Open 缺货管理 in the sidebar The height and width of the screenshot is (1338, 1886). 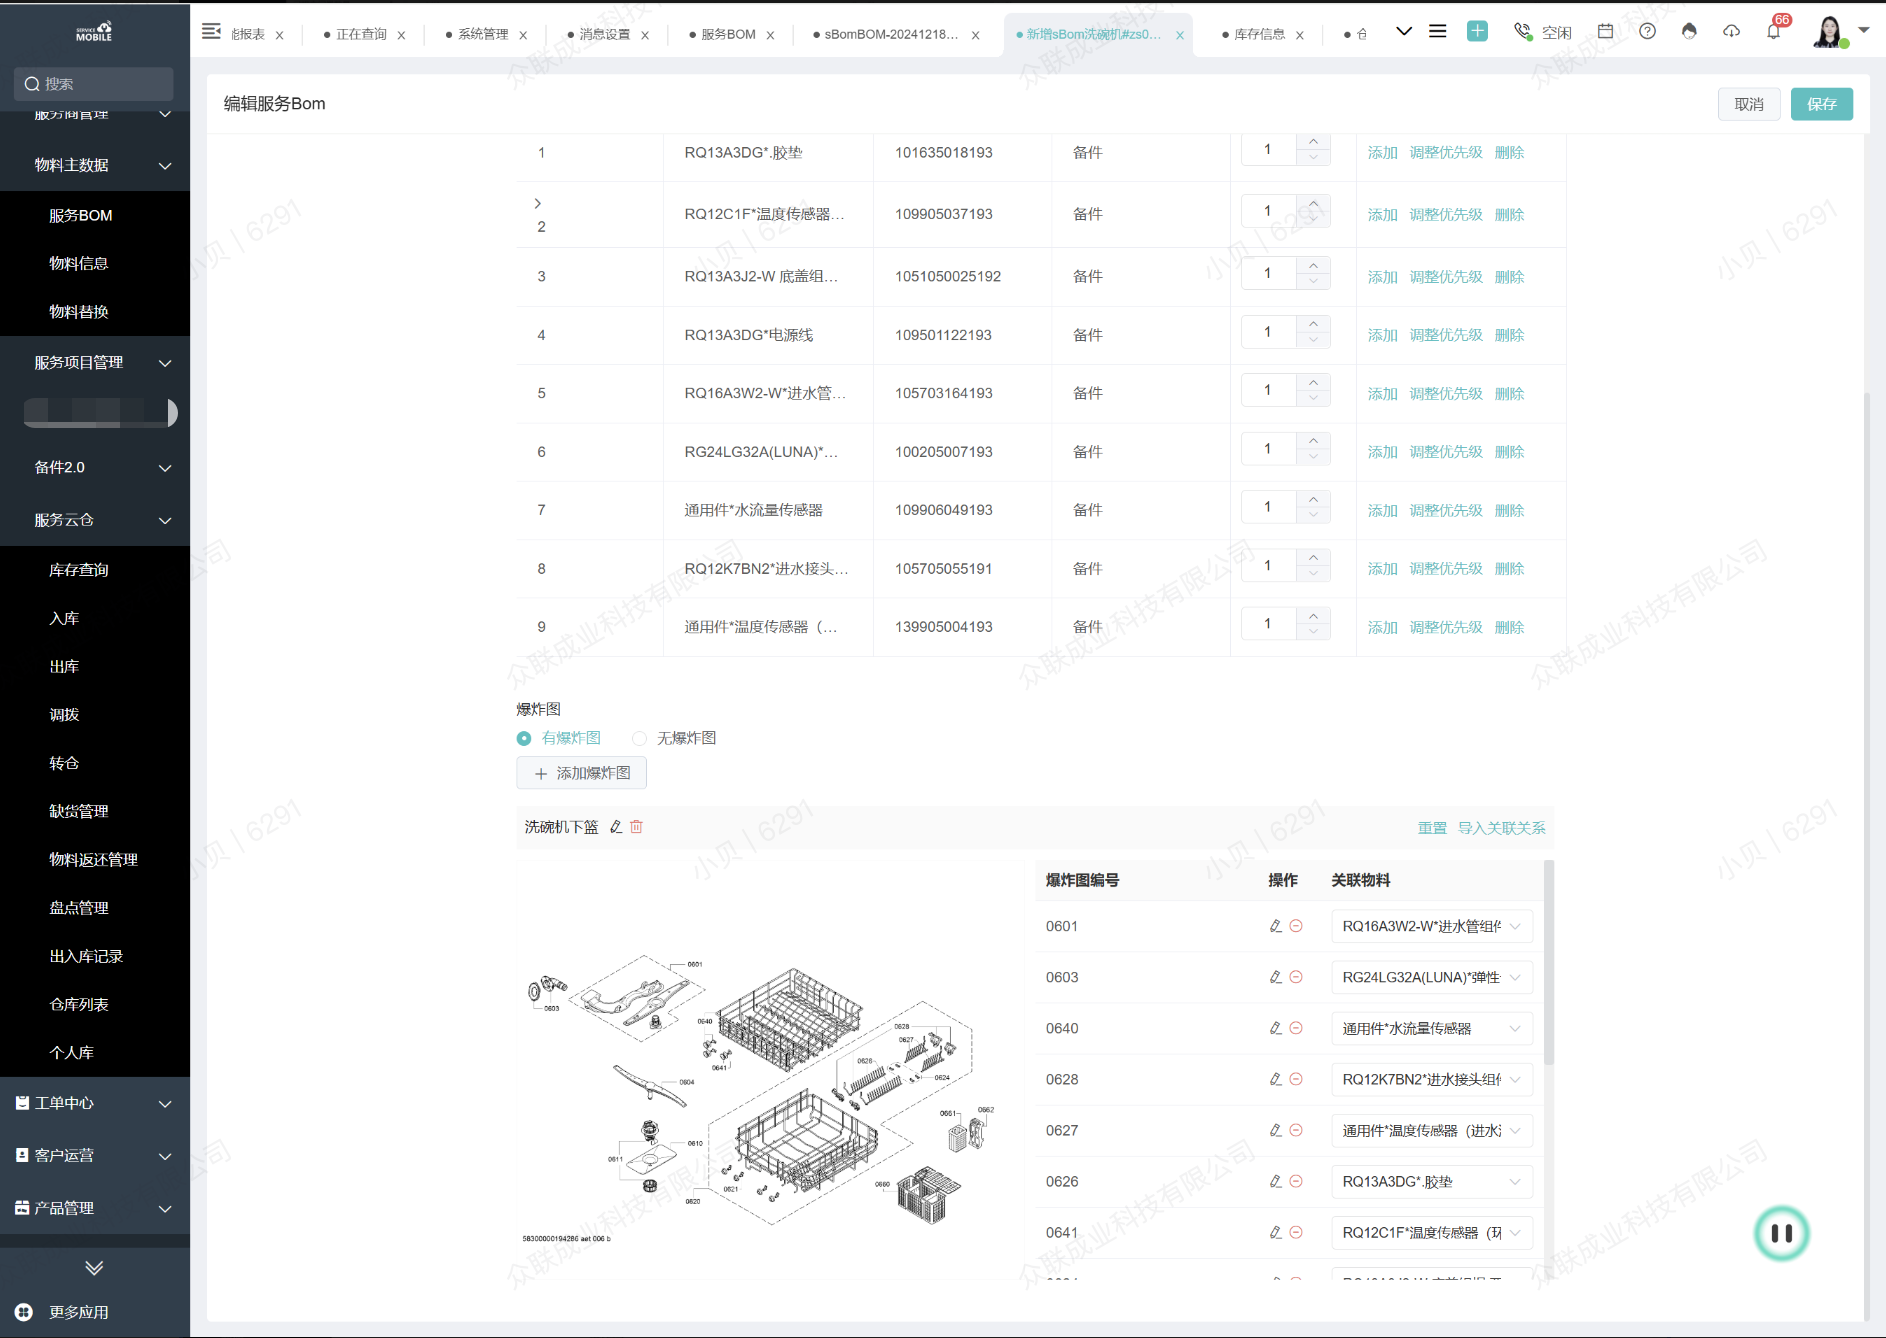[x=79, y=811]
